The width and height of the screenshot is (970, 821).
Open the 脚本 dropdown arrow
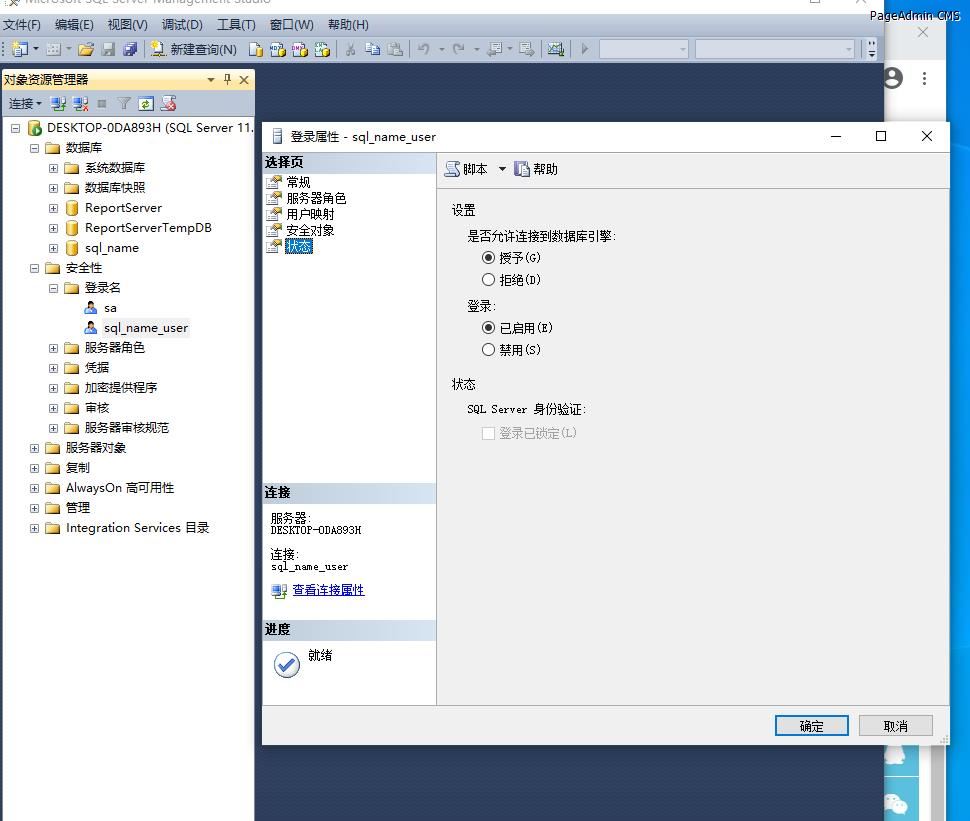click(x=502, y=169)
